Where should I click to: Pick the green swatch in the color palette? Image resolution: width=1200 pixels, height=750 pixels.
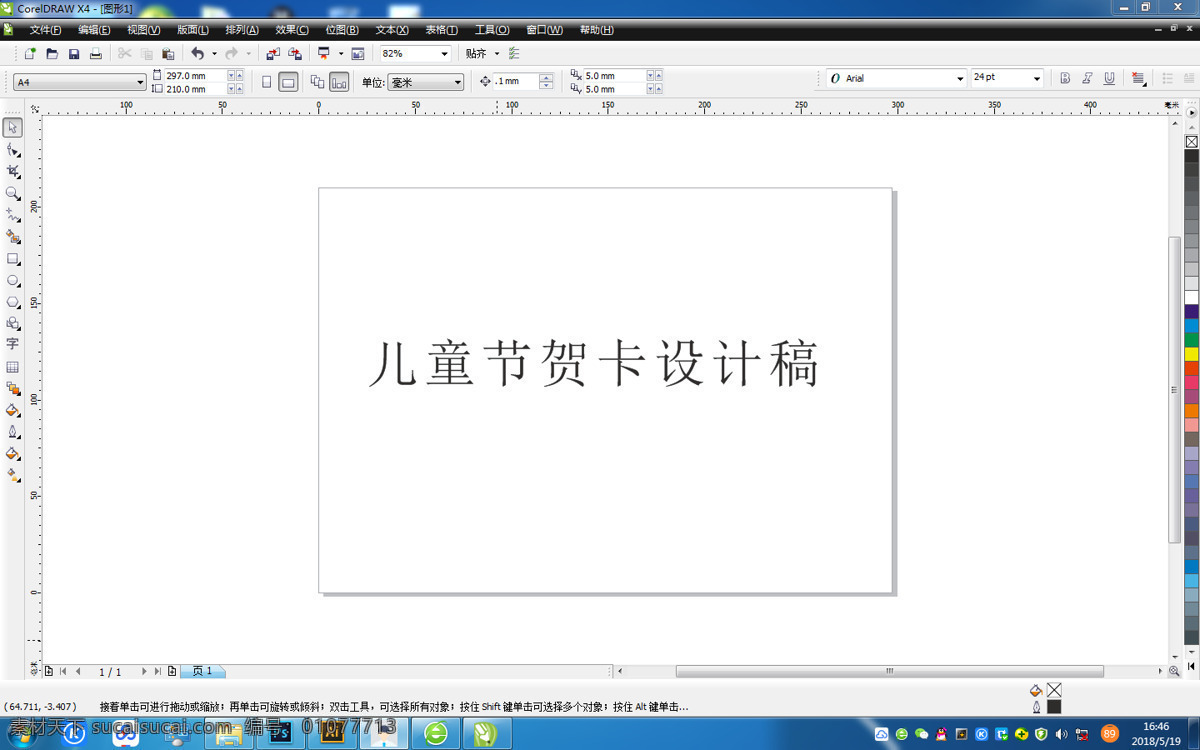point(1191,340)
